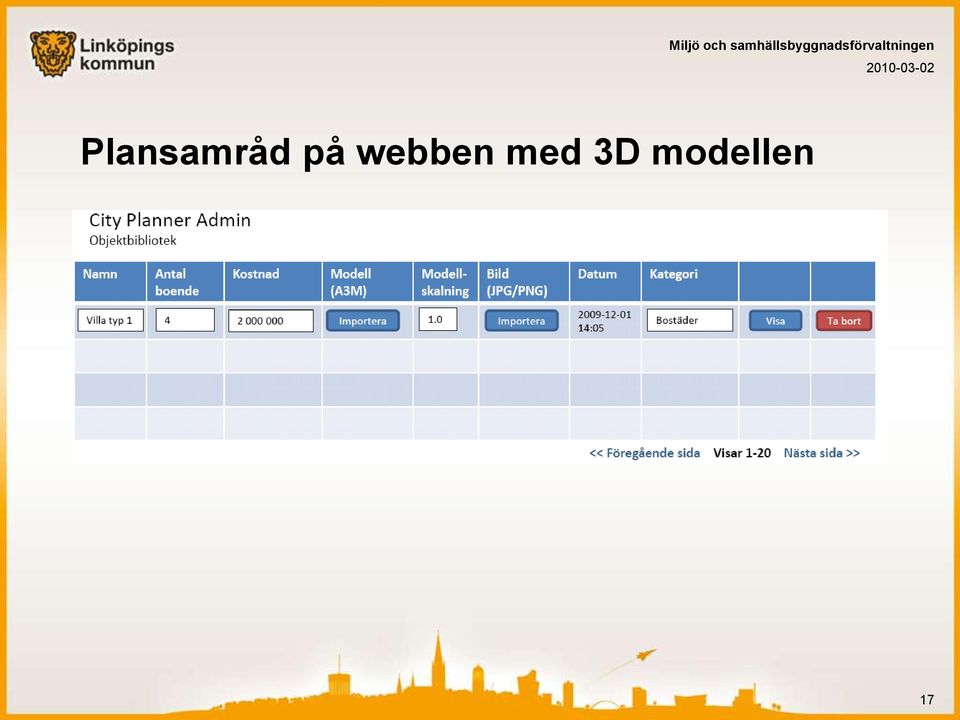
Task: Click the Modellskalning field showing 1.0
Action: click(x=438, y=319)
